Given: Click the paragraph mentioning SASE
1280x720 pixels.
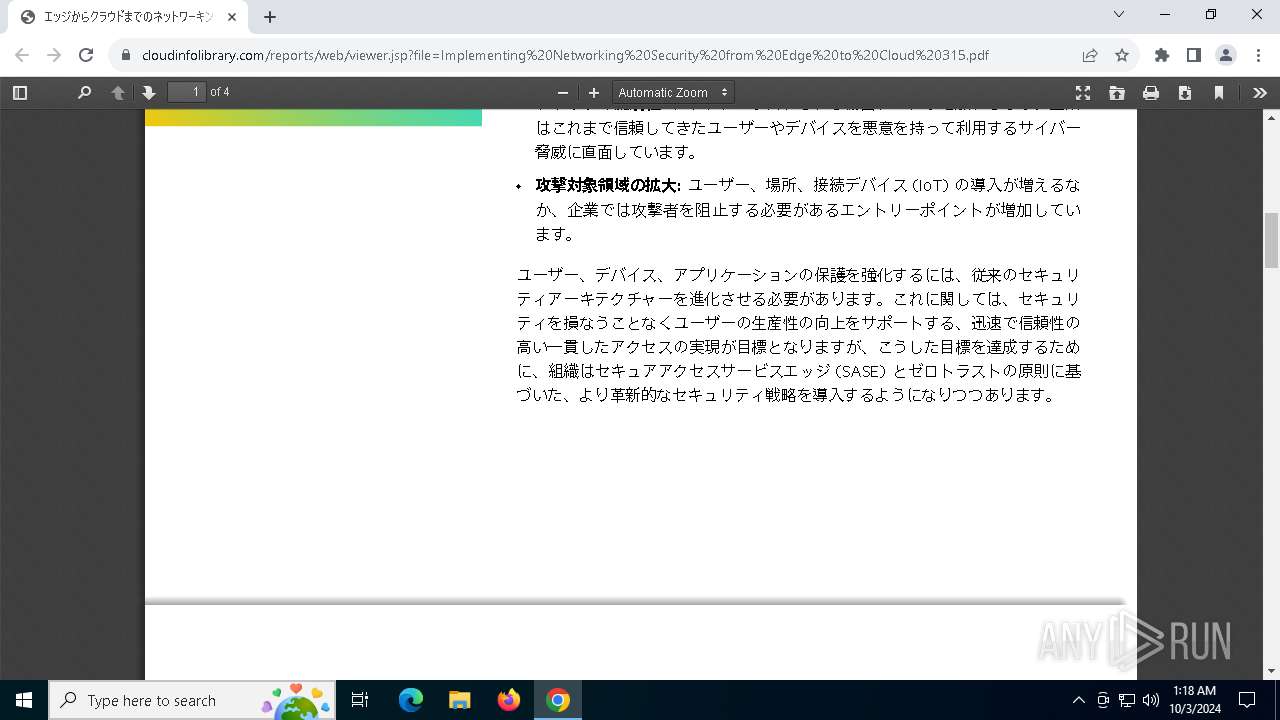Looking at the screenshot, I should (x=799, y=335).
